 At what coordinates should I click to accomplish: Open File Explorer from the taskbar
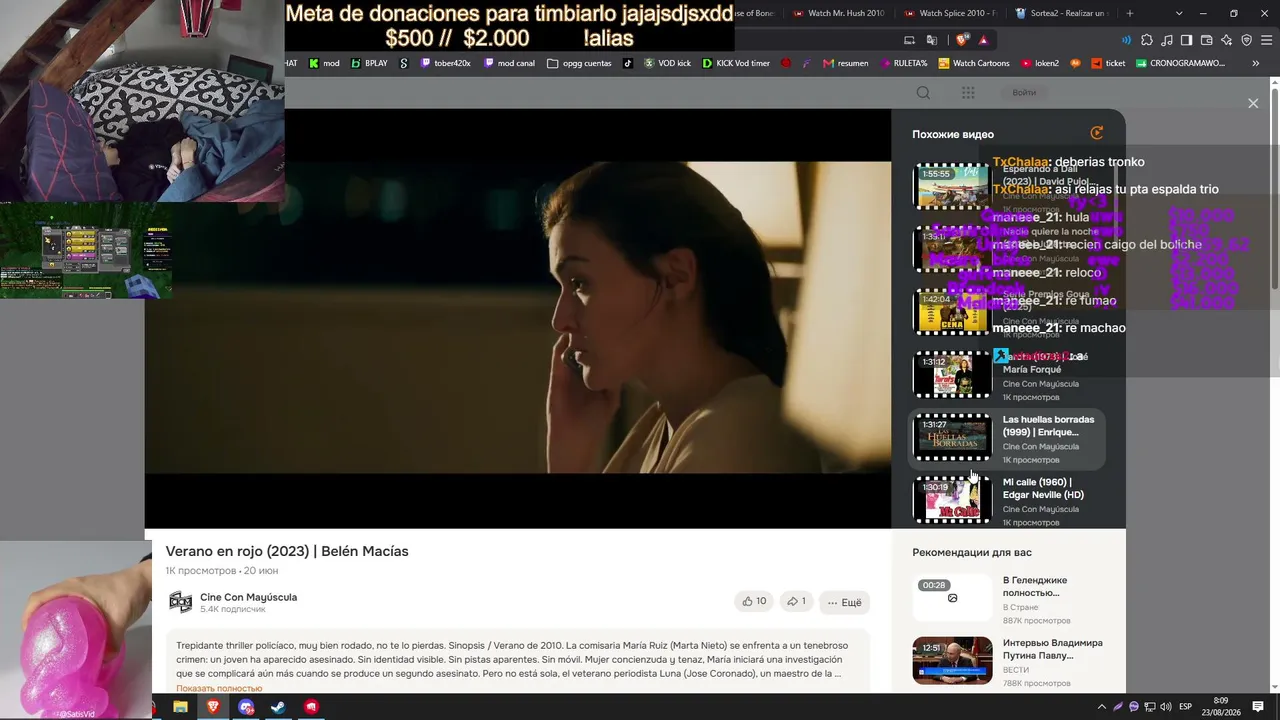[x=180, y=707]
